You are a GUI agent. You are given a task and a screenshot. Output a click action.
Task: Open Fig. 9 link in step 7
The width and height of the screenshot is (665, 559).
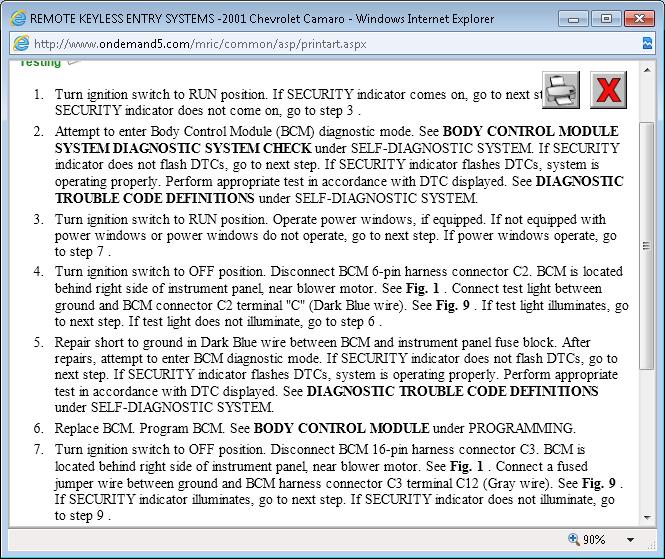pos(599,483)
